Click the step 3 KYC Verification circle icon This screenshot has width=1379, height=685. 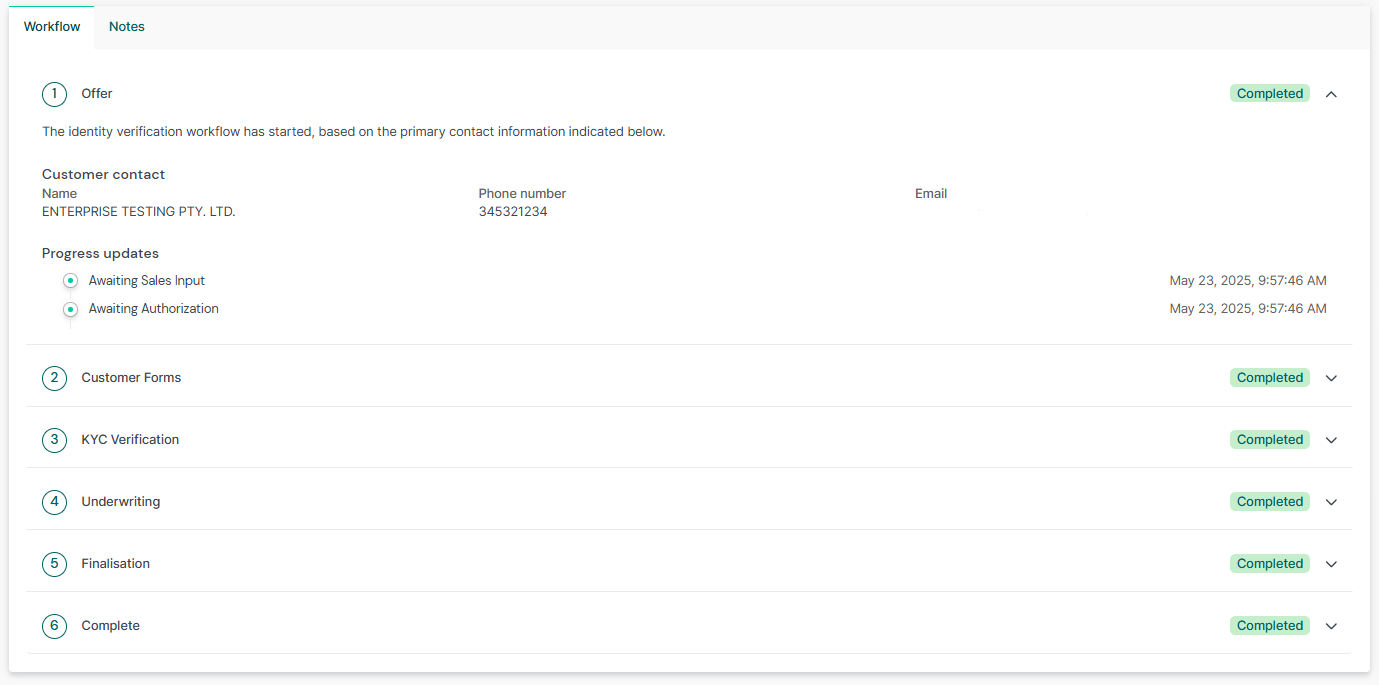54,440
